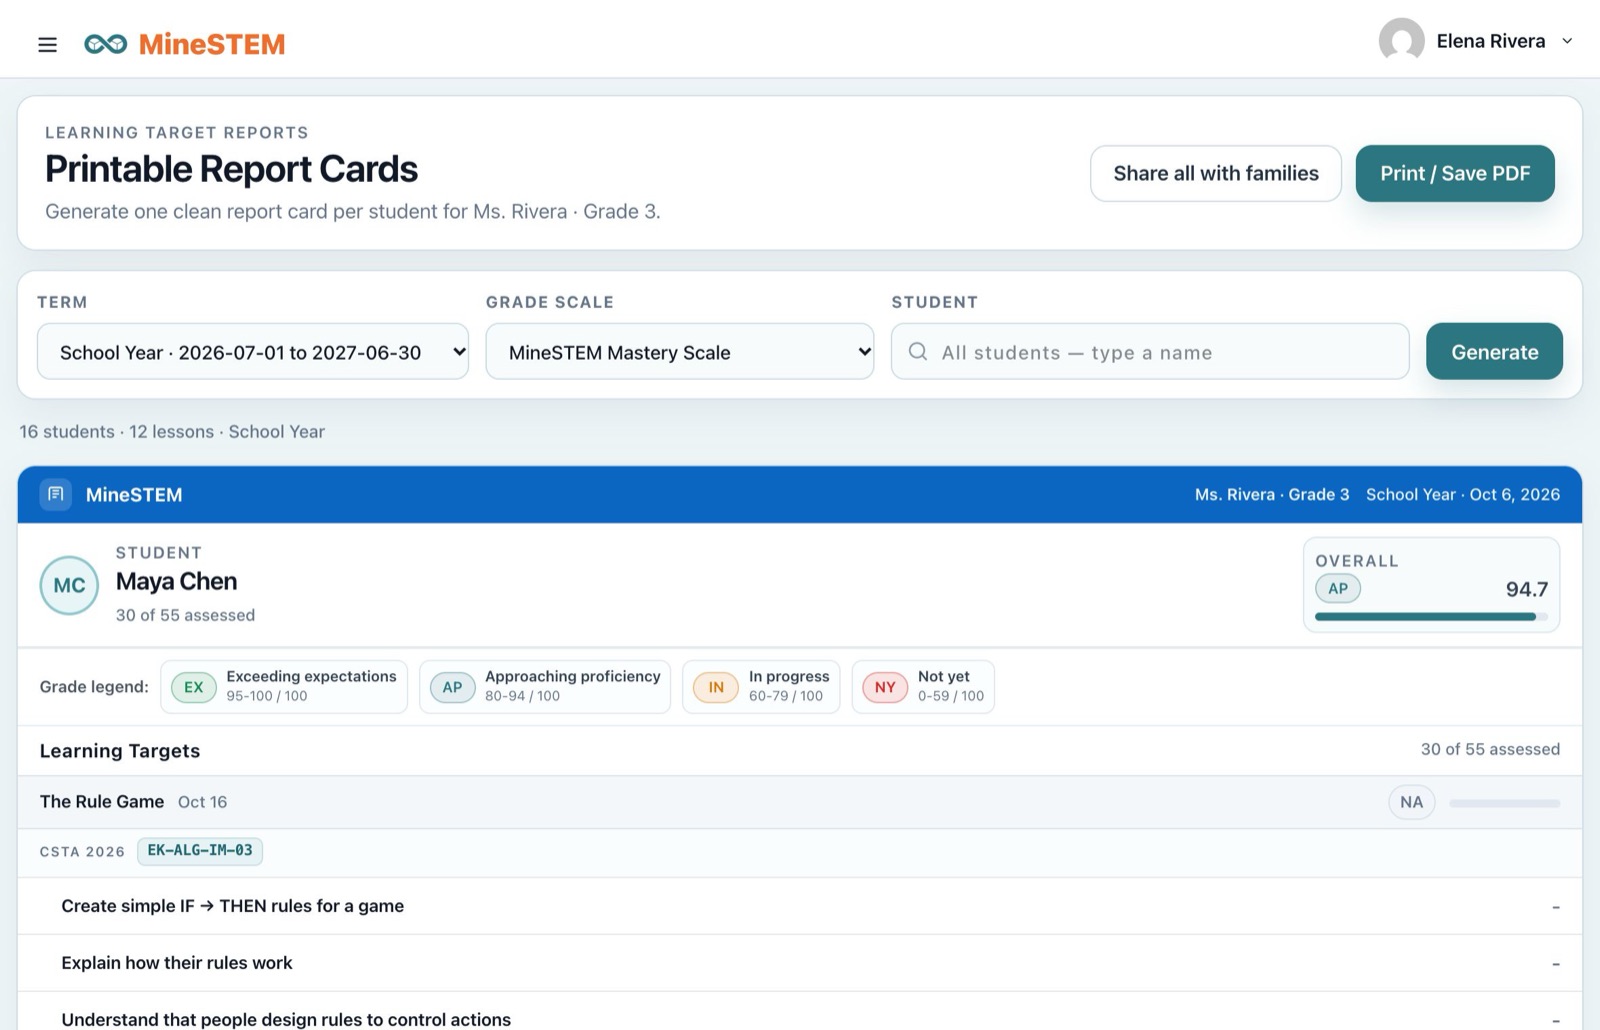Screen dimensions: 1600x1030
Task: Click the Overall 94.7 progress bar
Action: [1431, 617]
